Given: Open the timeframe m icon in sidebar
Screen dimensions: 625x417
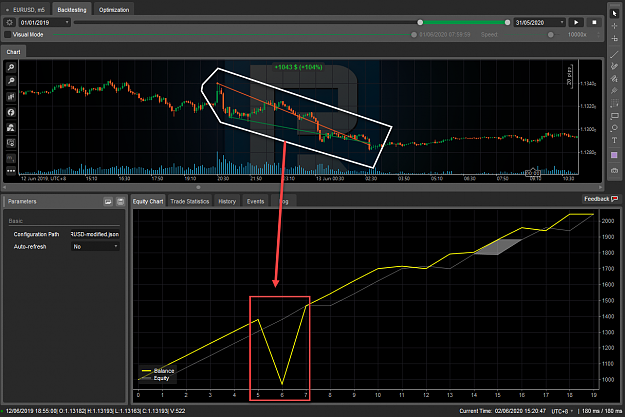Looking at the screenshot, I should pos(11,158).
